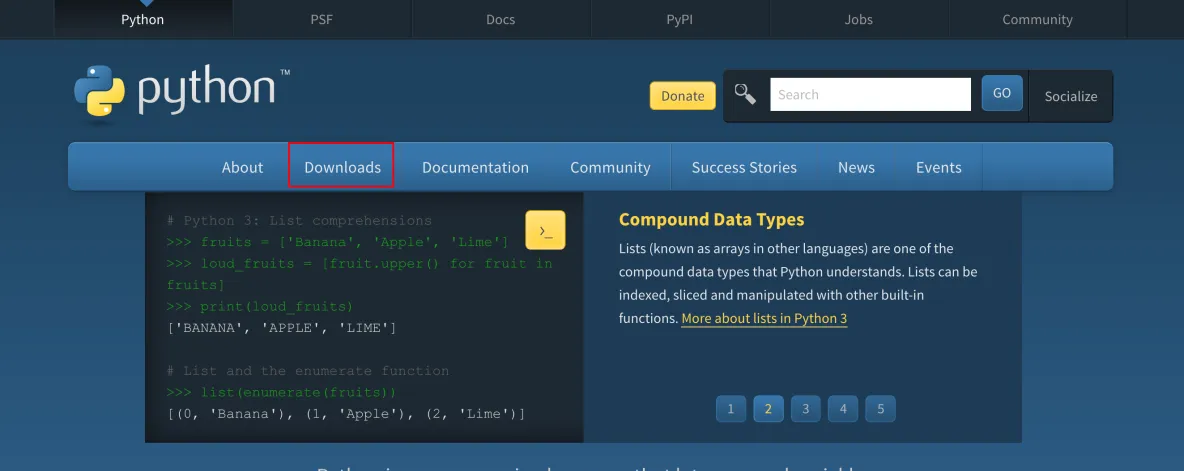The width and height of the screenshot is (1184, 471).
Task: Open the Socialize menu
Action: point(1071,96)
